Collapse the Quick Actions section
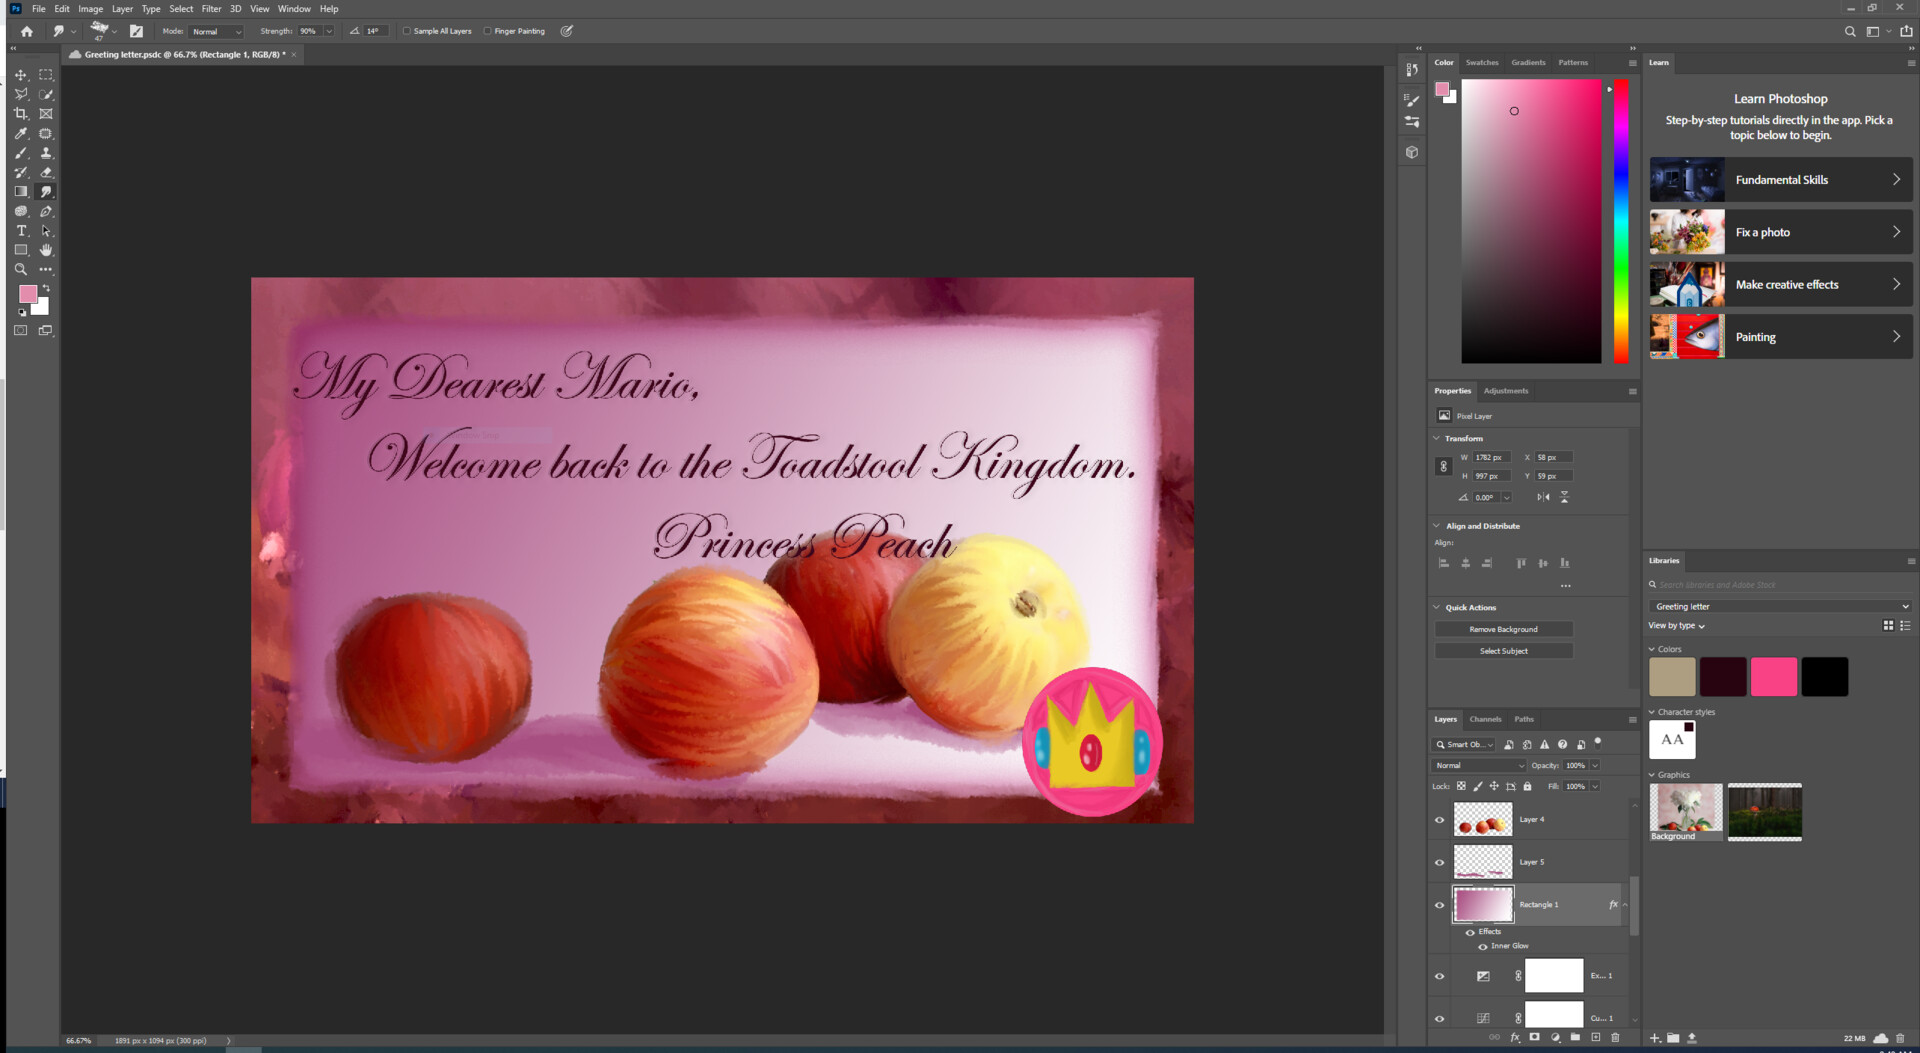 [1437, 608]
